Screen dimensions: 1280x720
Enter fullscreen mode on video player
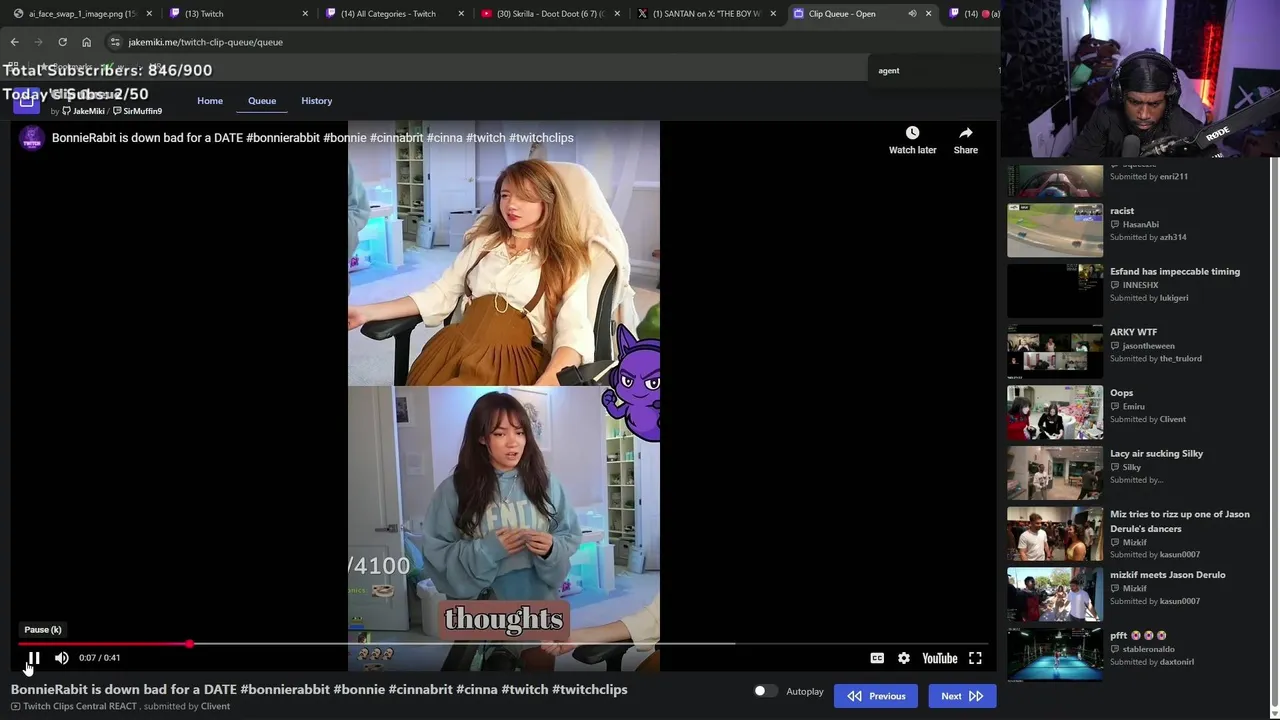tap(975, 658)
